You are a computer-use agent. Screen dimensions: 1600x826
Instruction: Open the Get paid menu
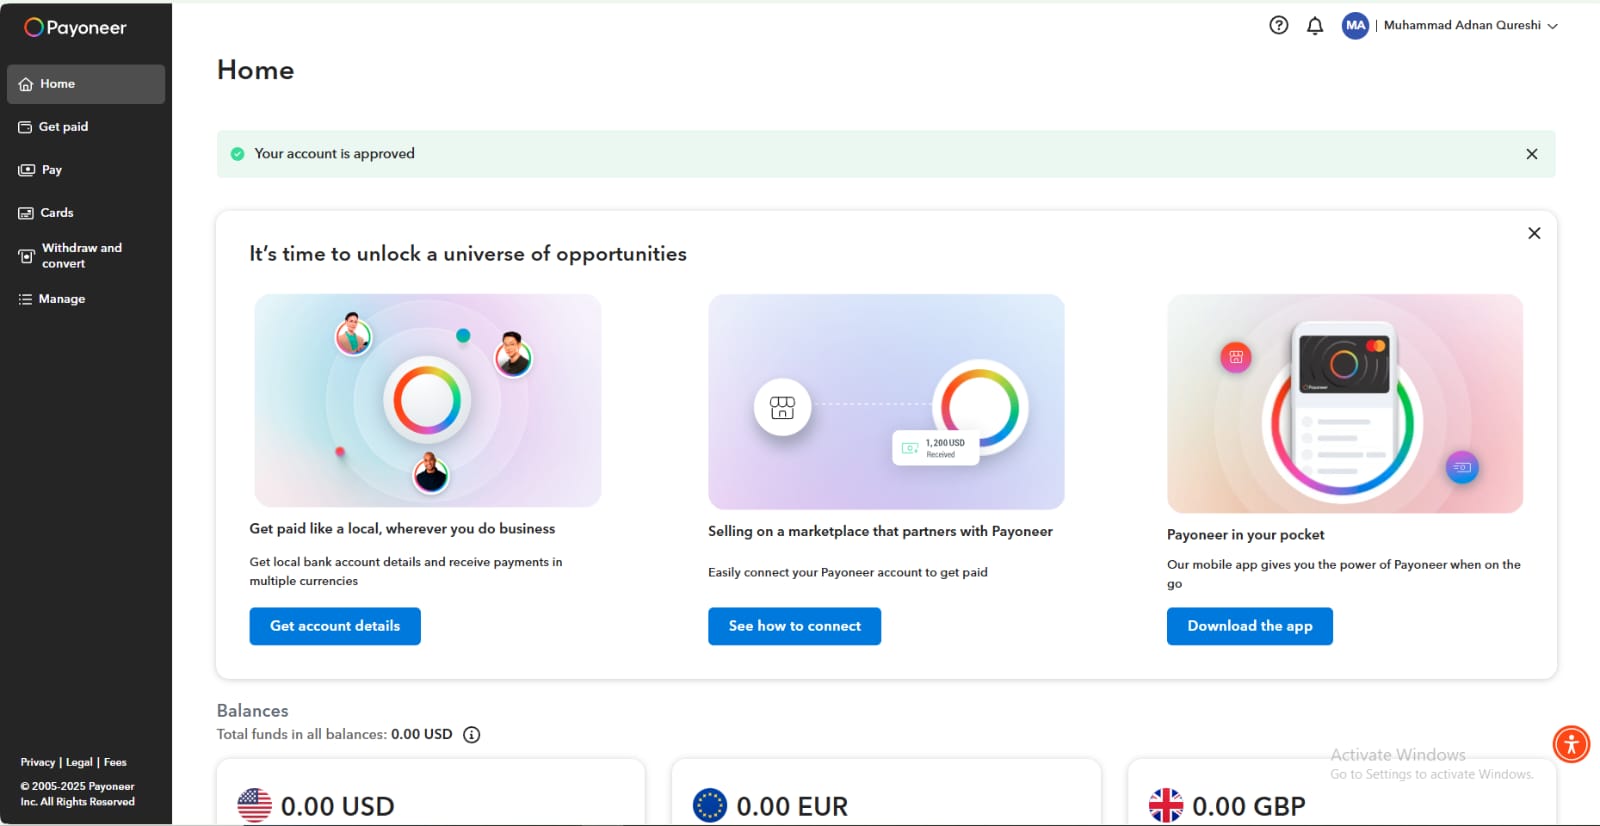64,127
